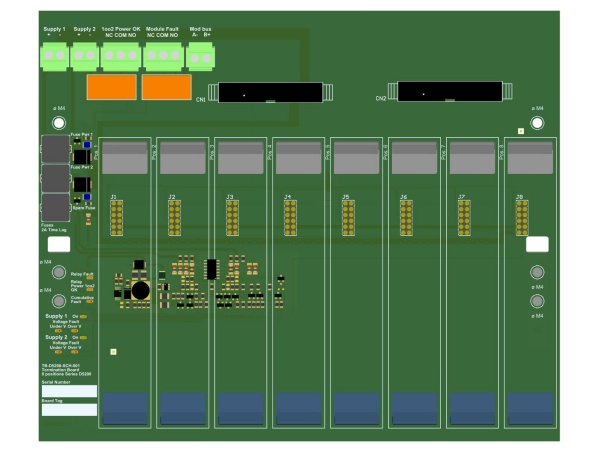
Task: Click the left orange relay
Action: (111, 88)
